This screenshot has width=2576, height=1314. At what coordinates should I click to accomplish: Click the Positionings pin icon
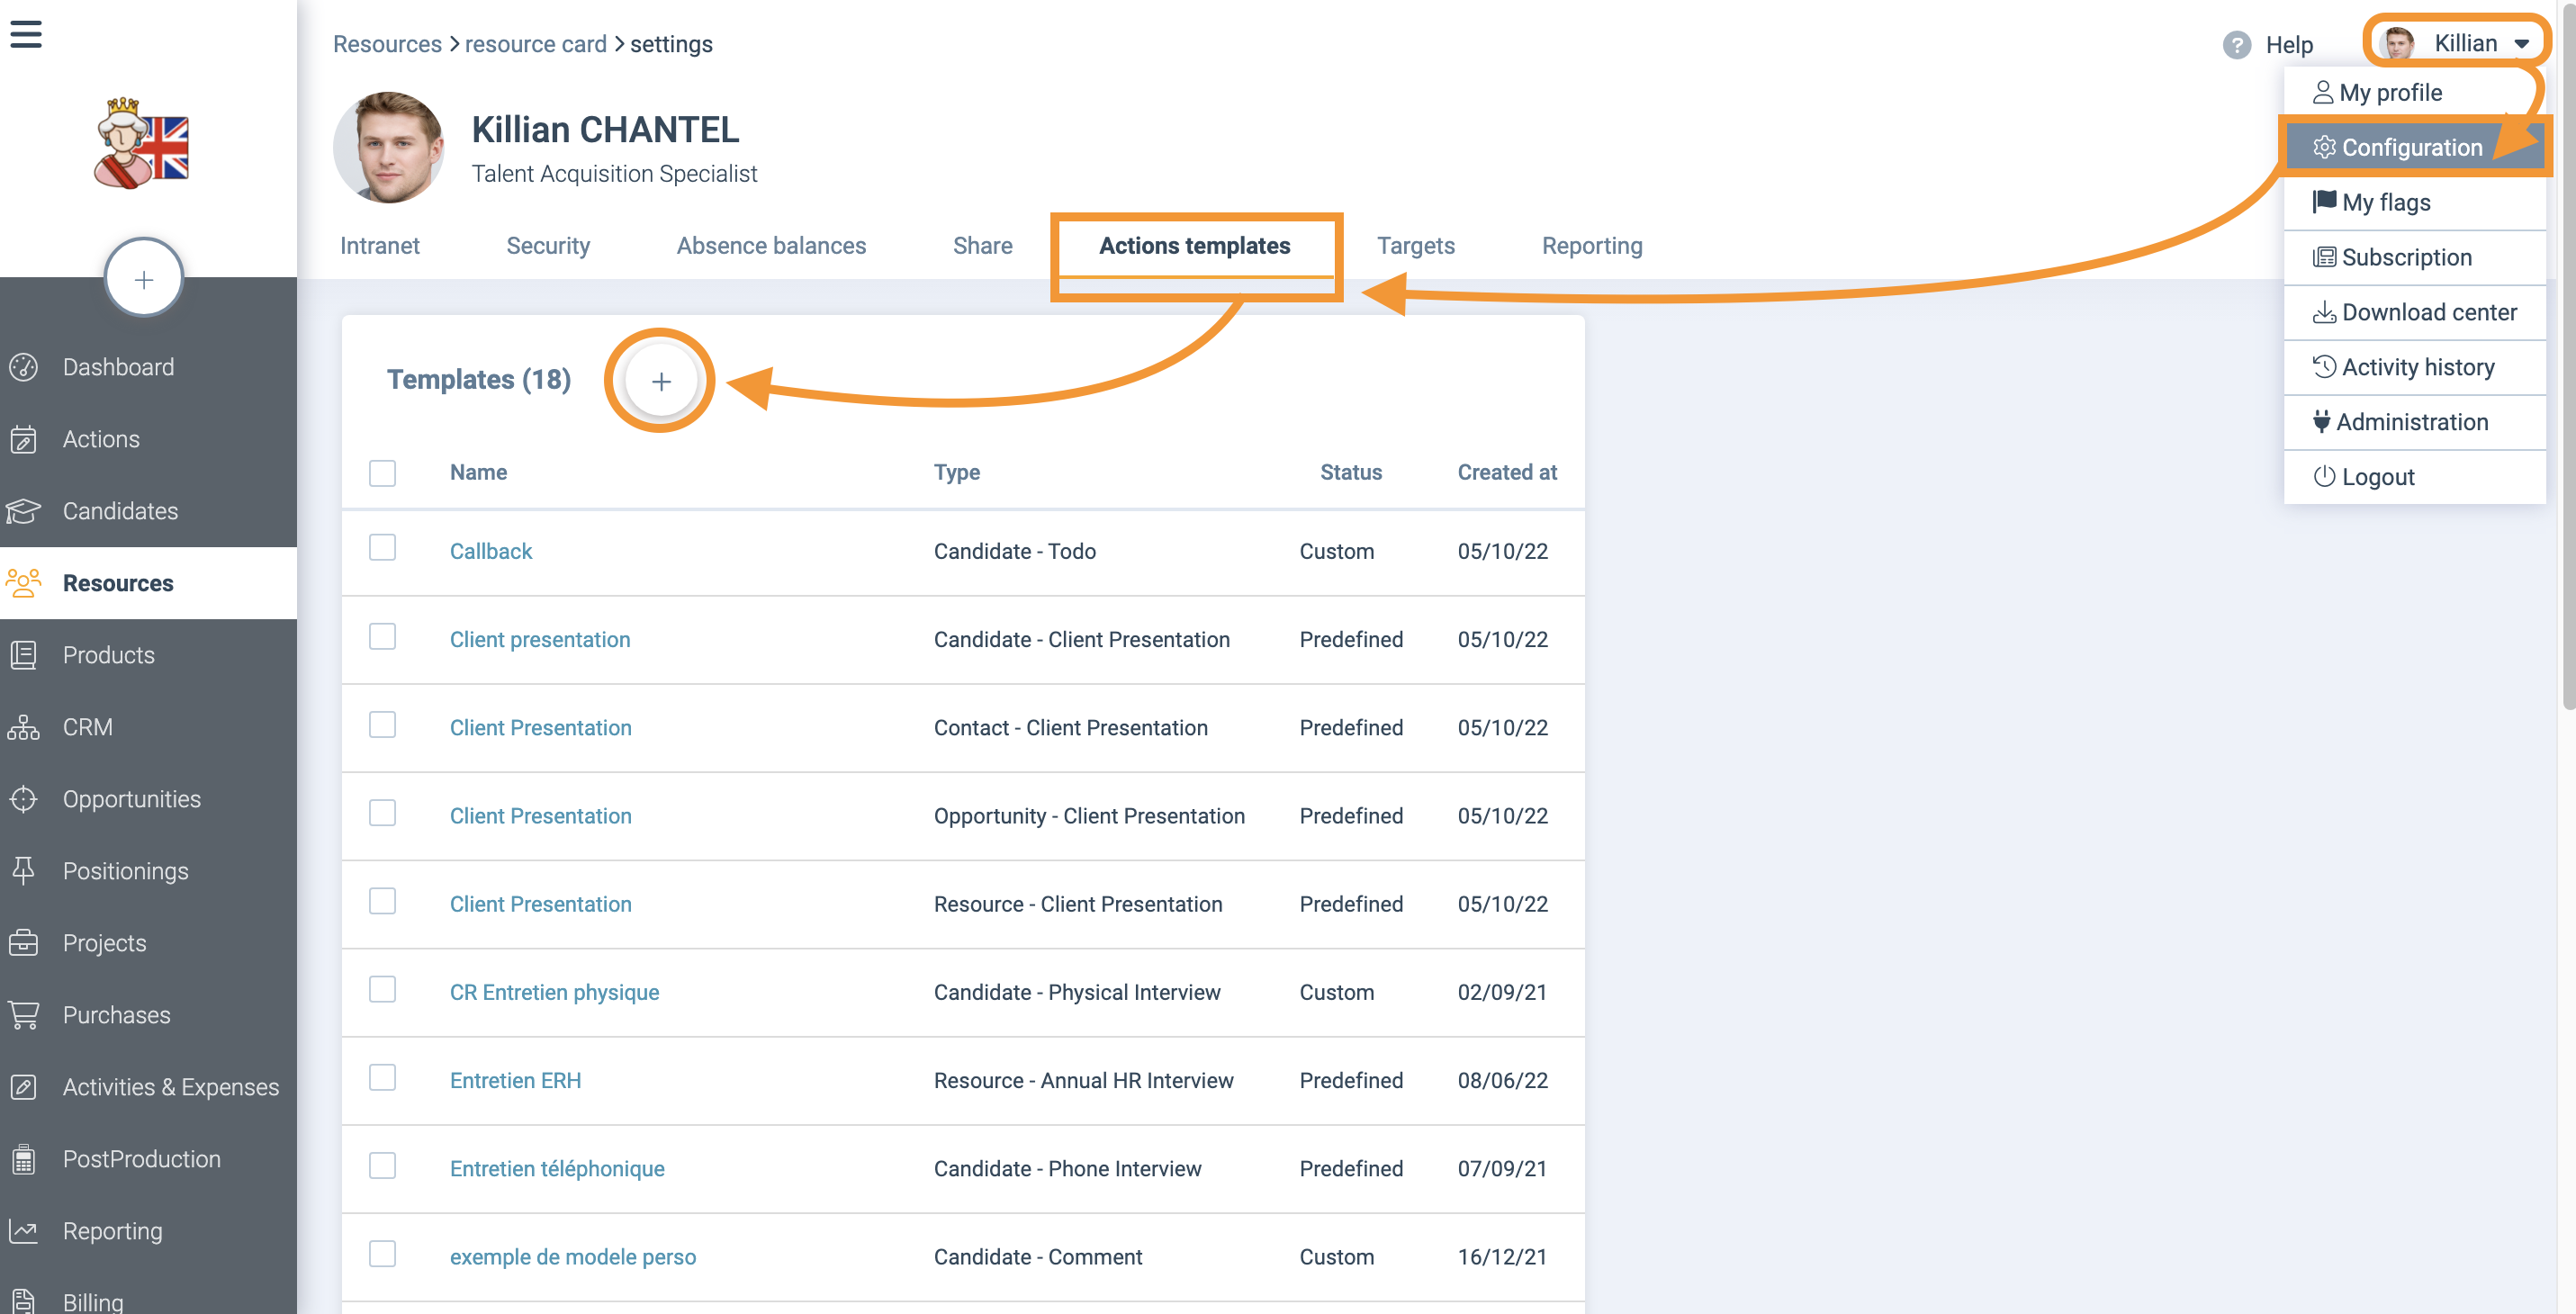[x=23, y=871]
